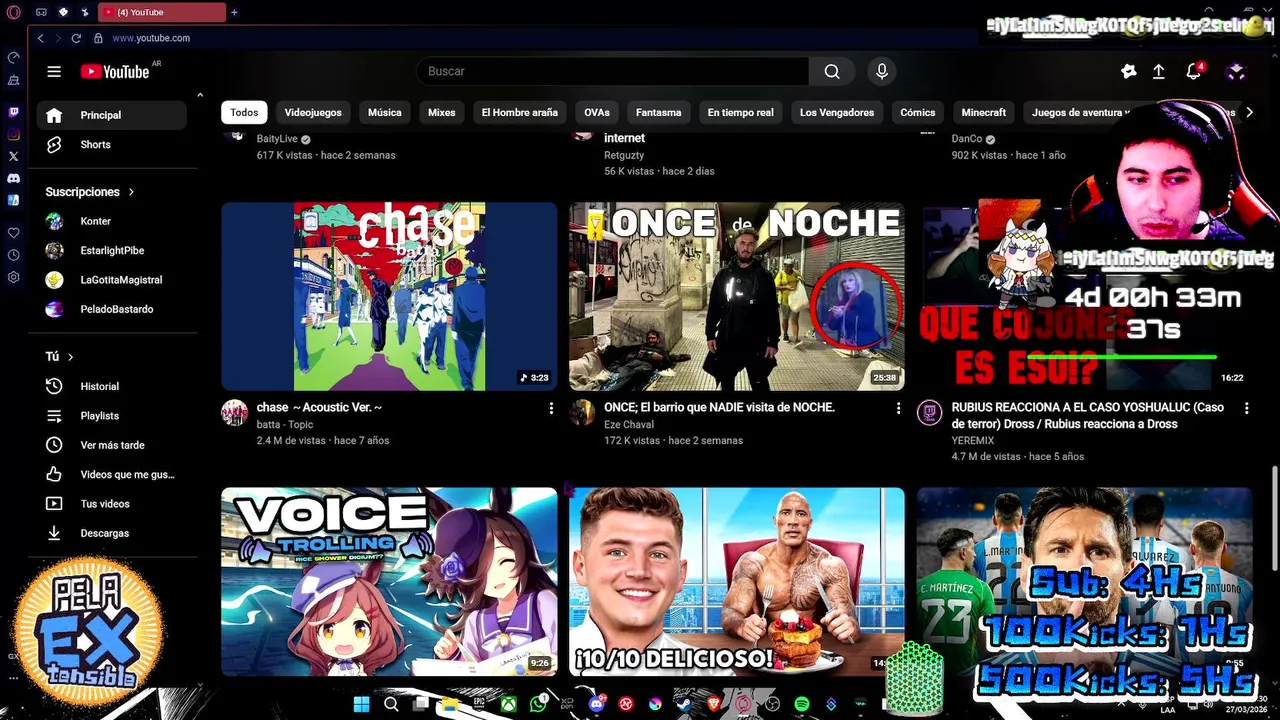This screenshot has width=1280, height=720.
Task: Open the Windows Start button
Action: pyautogui.click(x=361, y=704)
